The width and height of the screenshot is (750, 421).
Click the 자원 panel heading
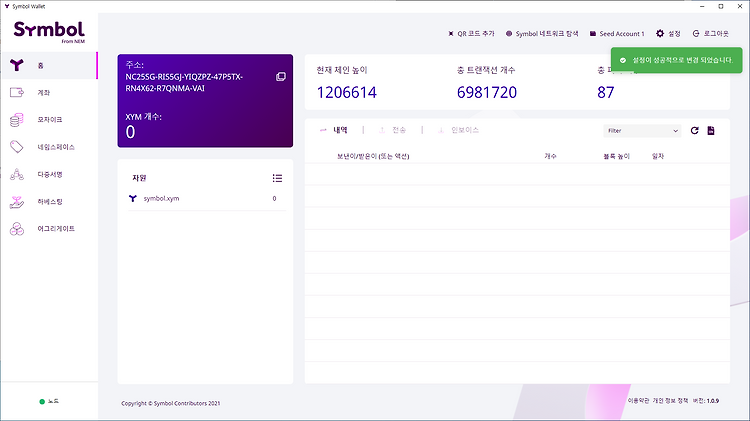pos(139,178)
